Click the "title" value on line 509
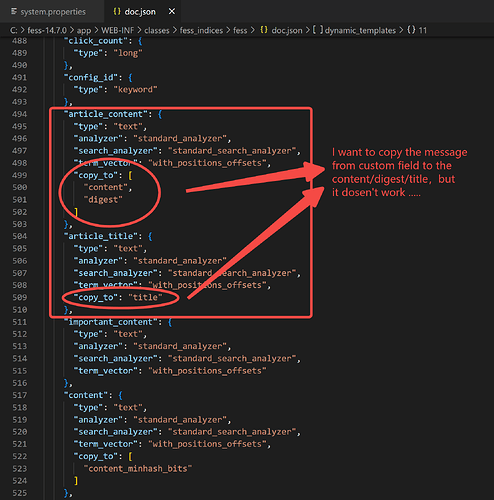Image resolution: width=494 pixels, height=500 pixels. [145, 298]
